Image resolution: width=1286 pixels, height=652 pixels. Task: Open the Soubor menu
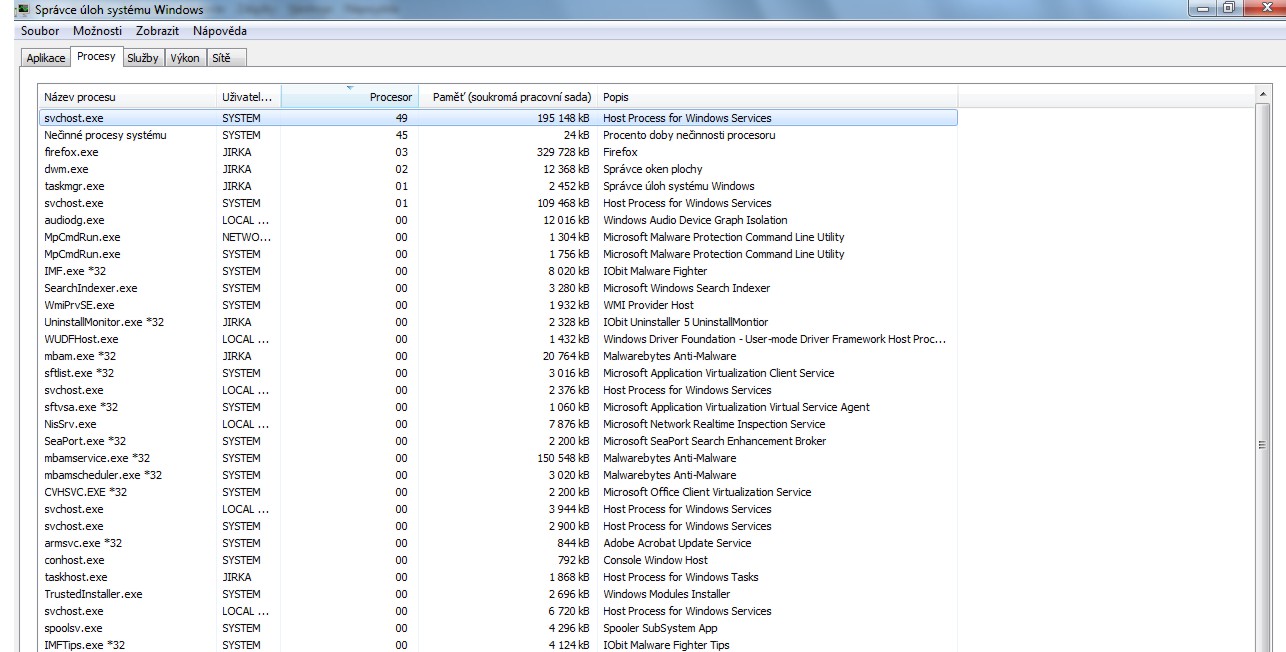[x=41, y=31]
